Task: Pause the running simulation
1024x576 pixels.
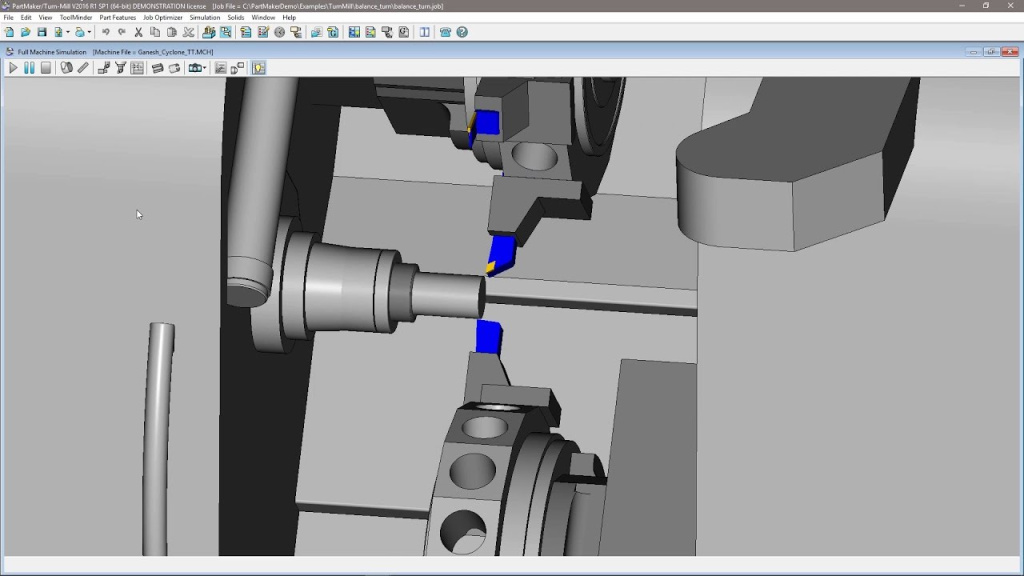Action: 30,67
